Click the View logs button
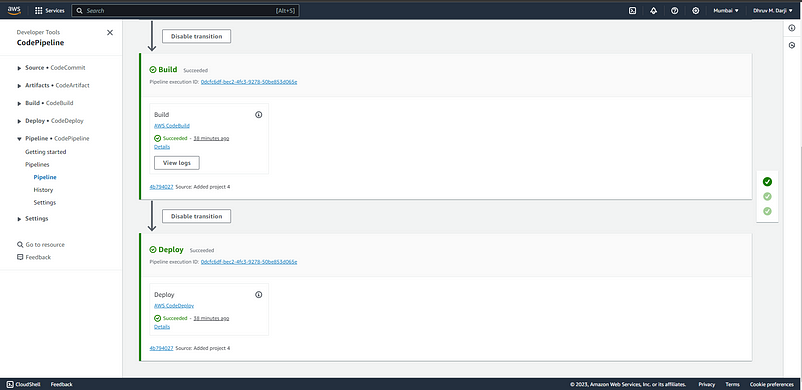 point(176,163)
